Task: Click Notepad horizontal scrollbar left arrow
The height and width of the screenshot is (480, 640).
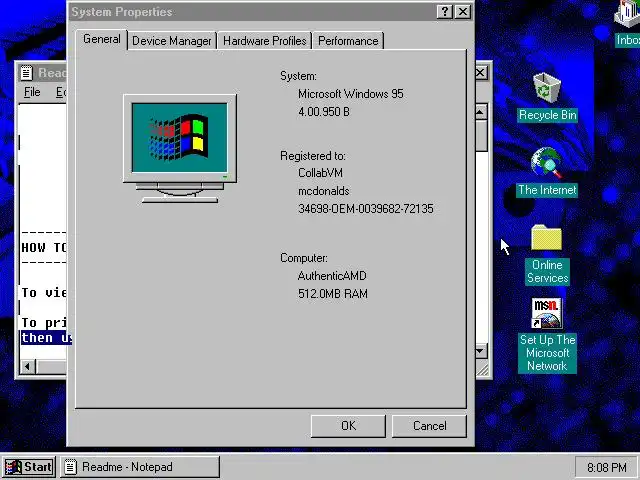Action: coord(28,366)
